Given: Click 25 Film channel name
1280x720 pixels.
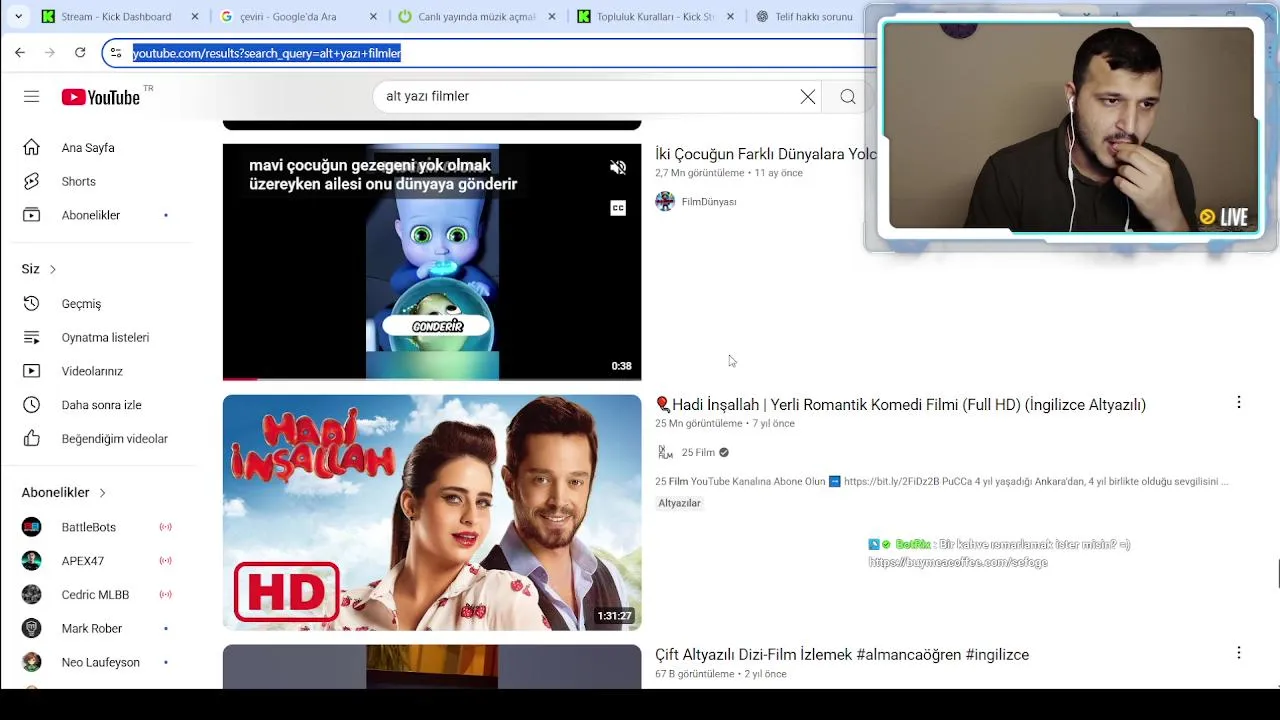Looking at the screenshot, I should [x=698, y=453].
